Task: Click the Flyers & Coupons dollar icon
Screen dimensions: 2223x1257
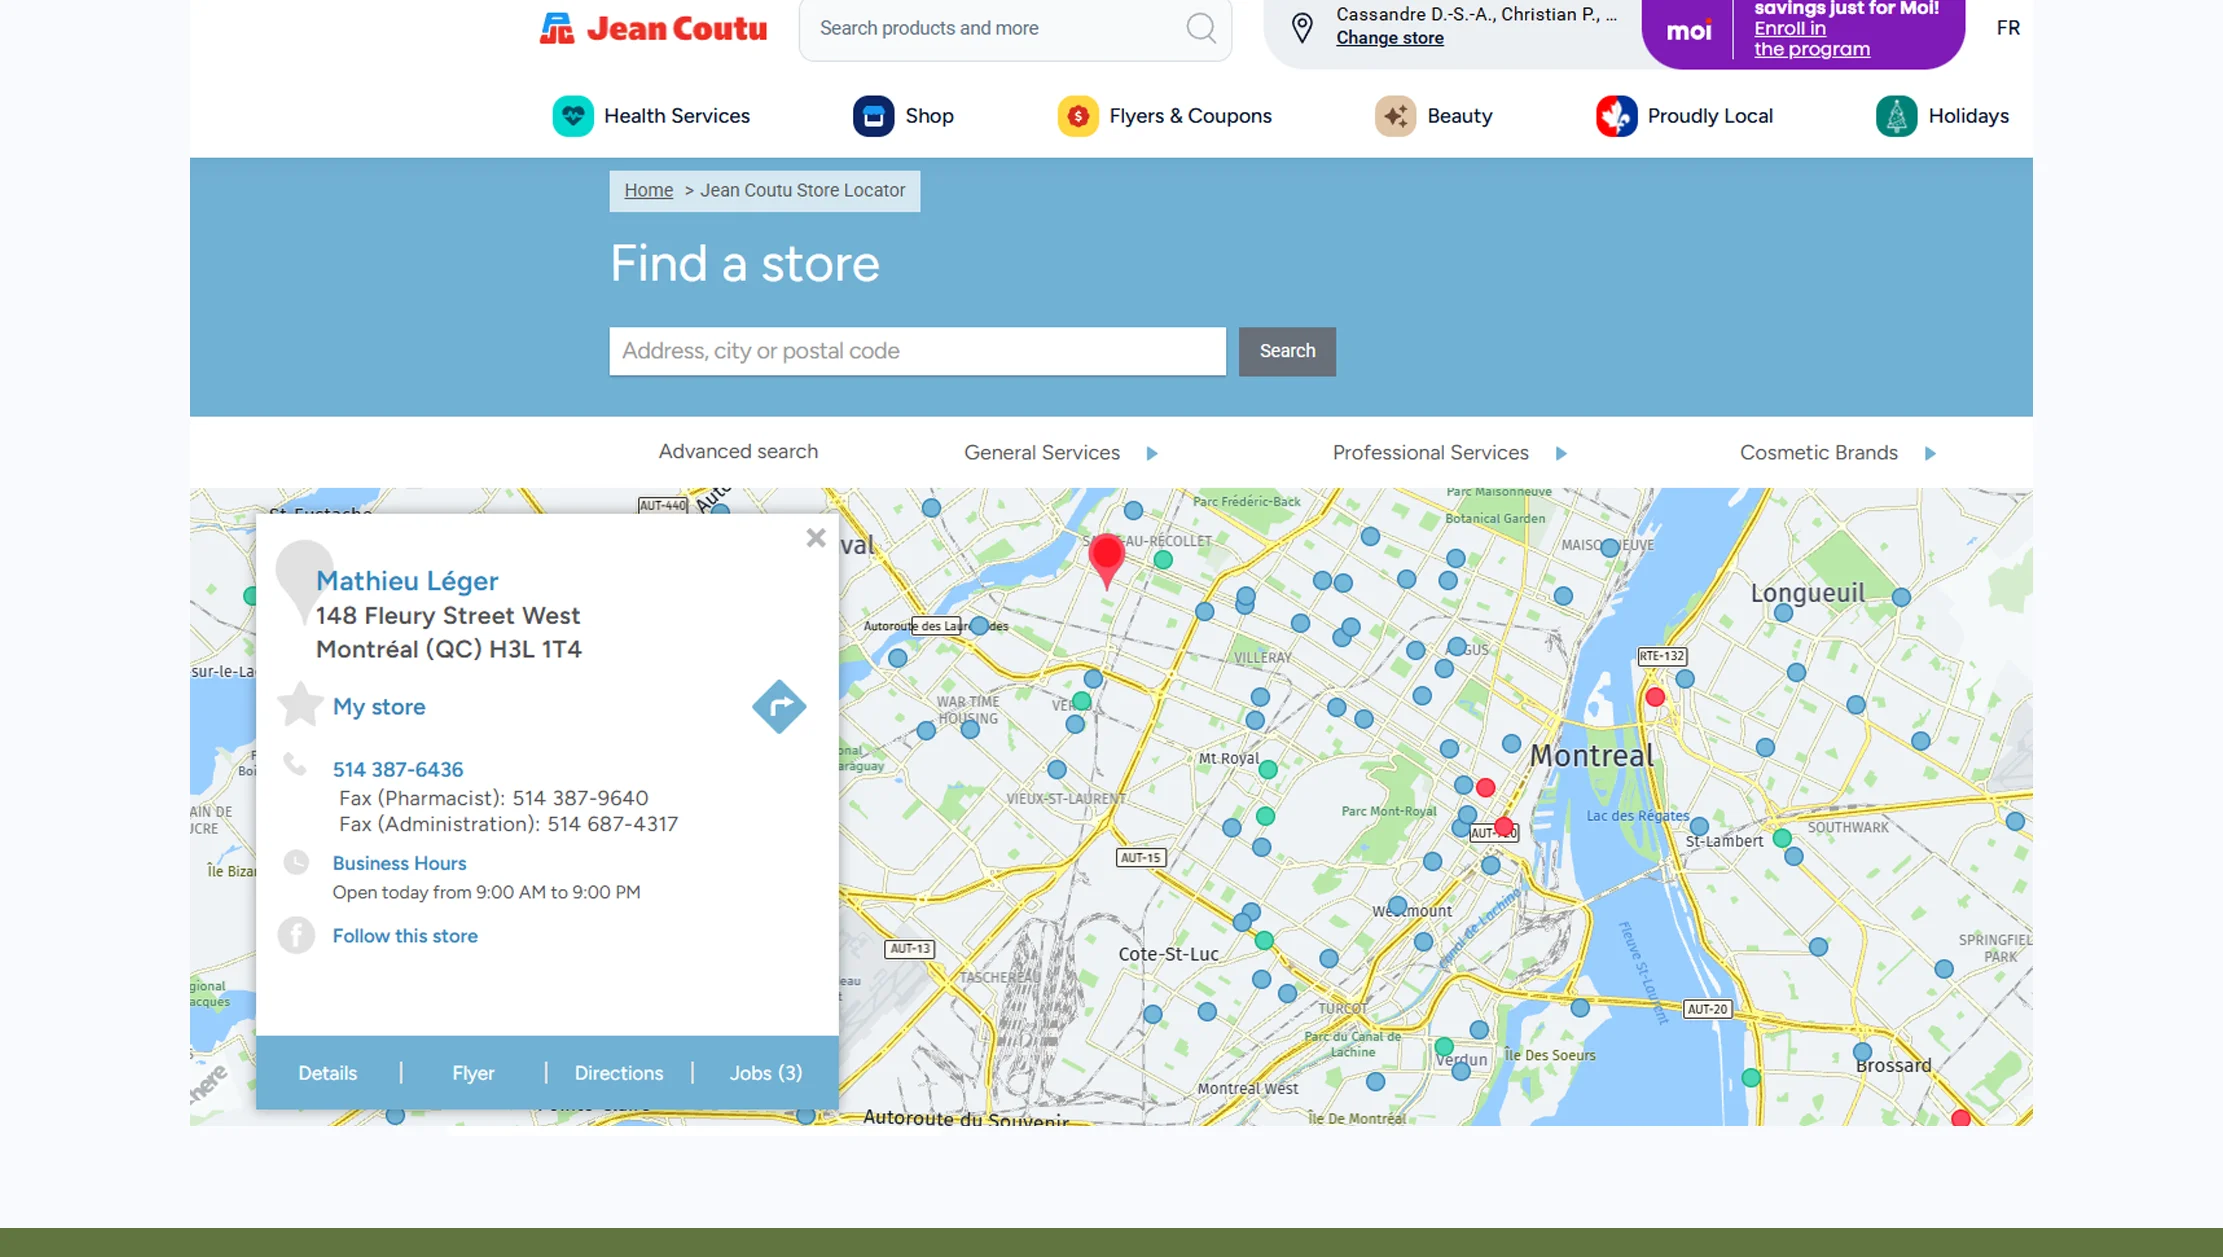Action: (x=1077, y=116)
